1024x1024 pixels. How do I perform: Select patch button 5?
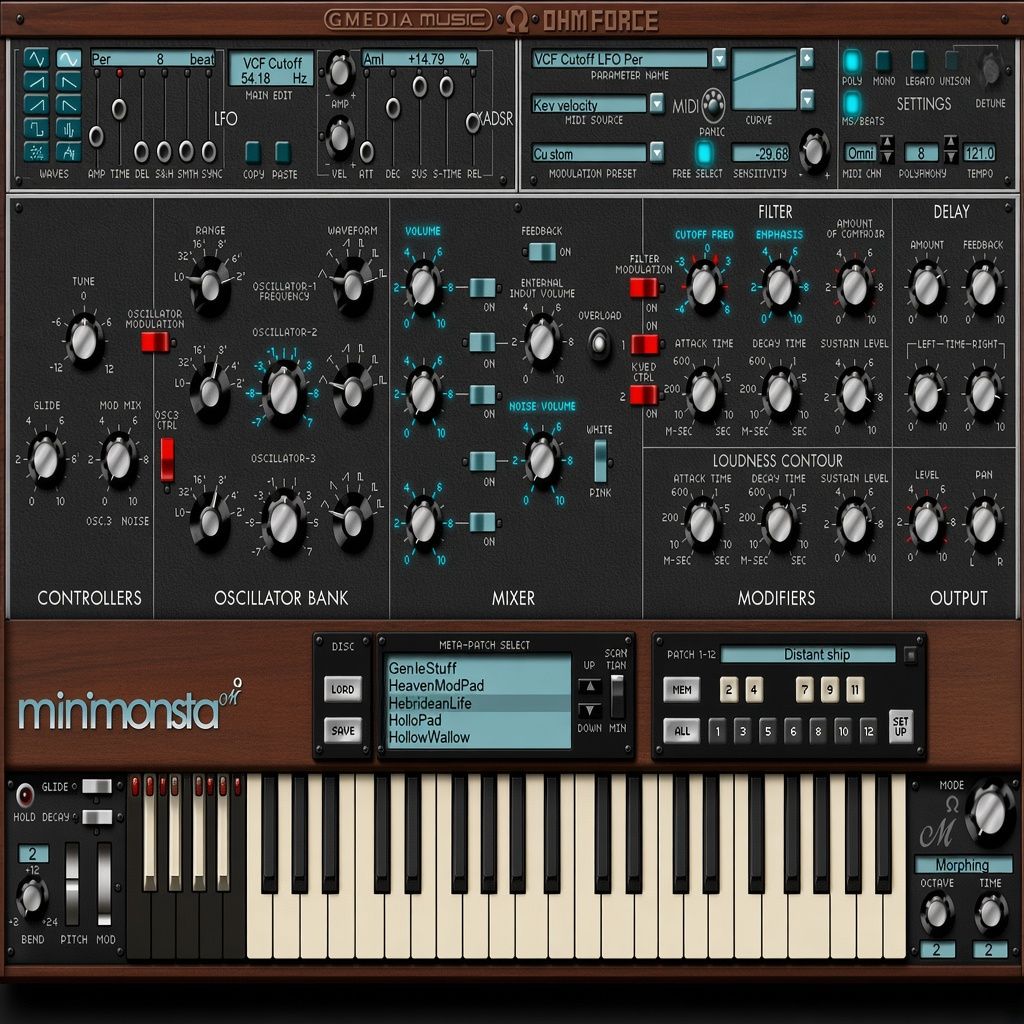(767, 731)
